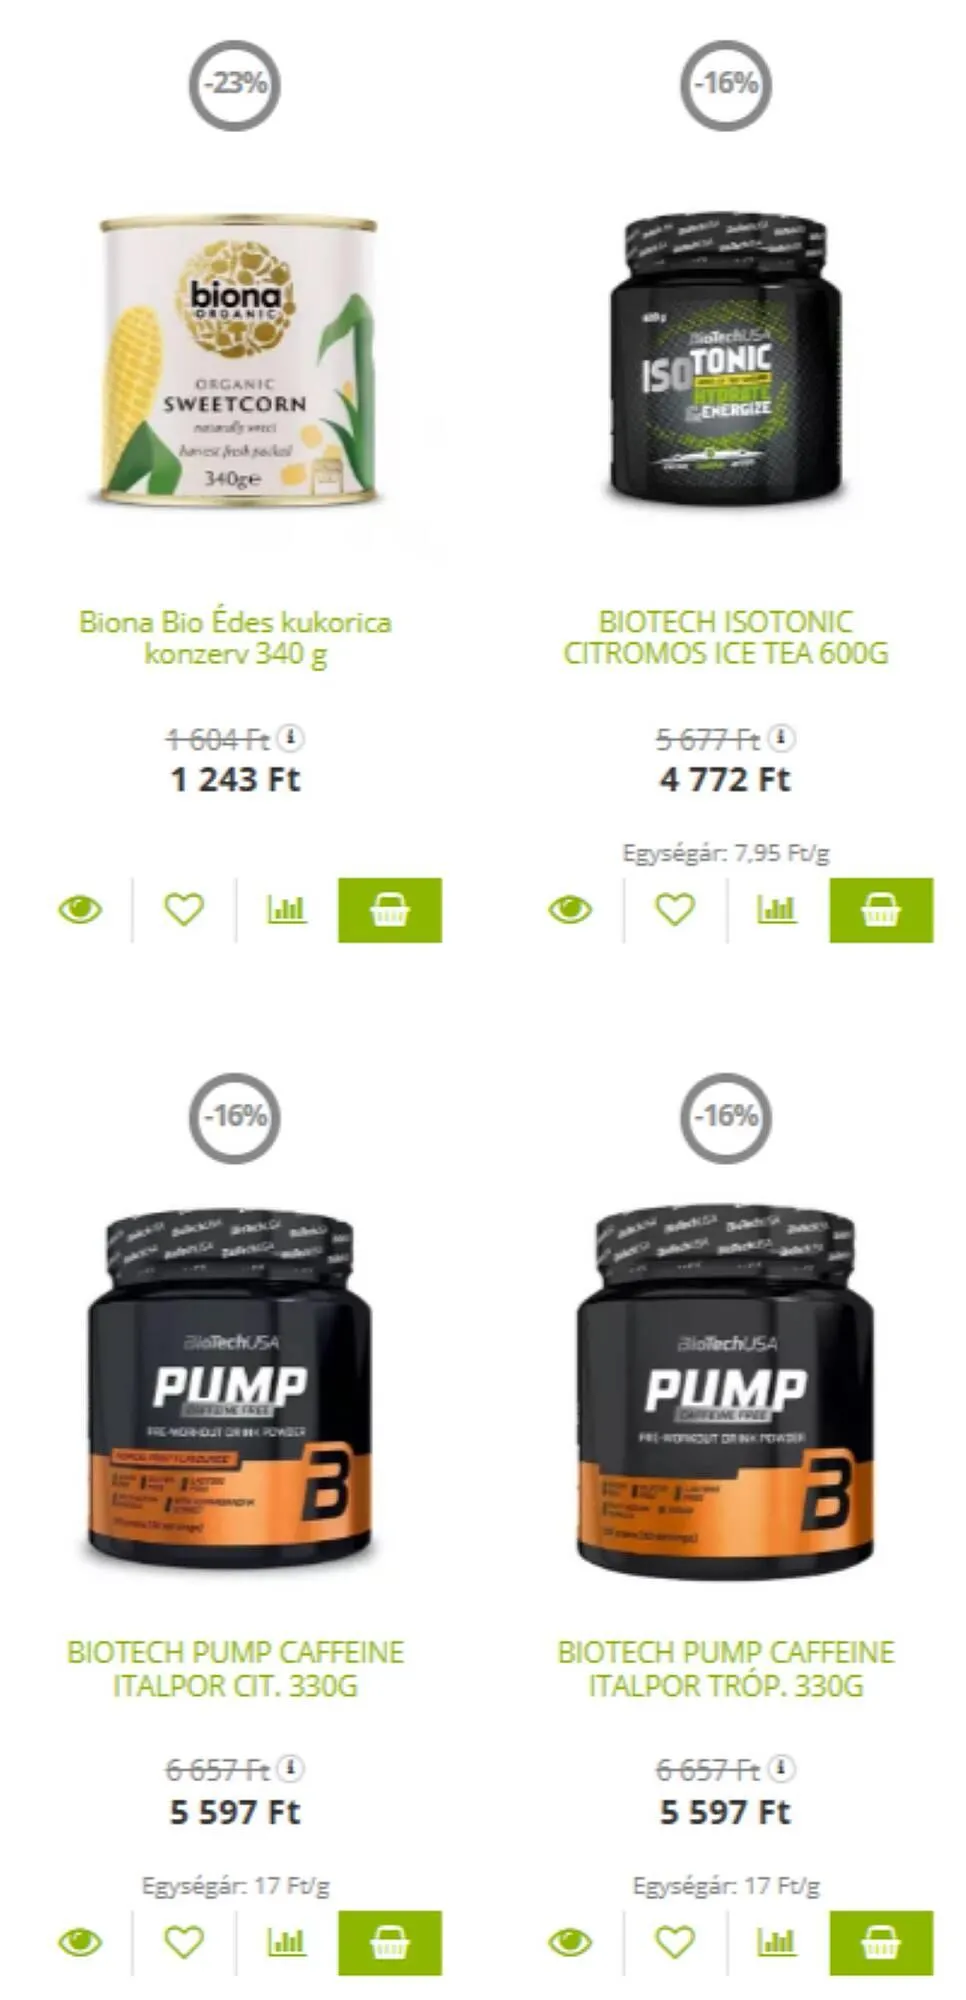
Task: Show price info beside 1 604 Ft
Action: (x=290, y=738)
